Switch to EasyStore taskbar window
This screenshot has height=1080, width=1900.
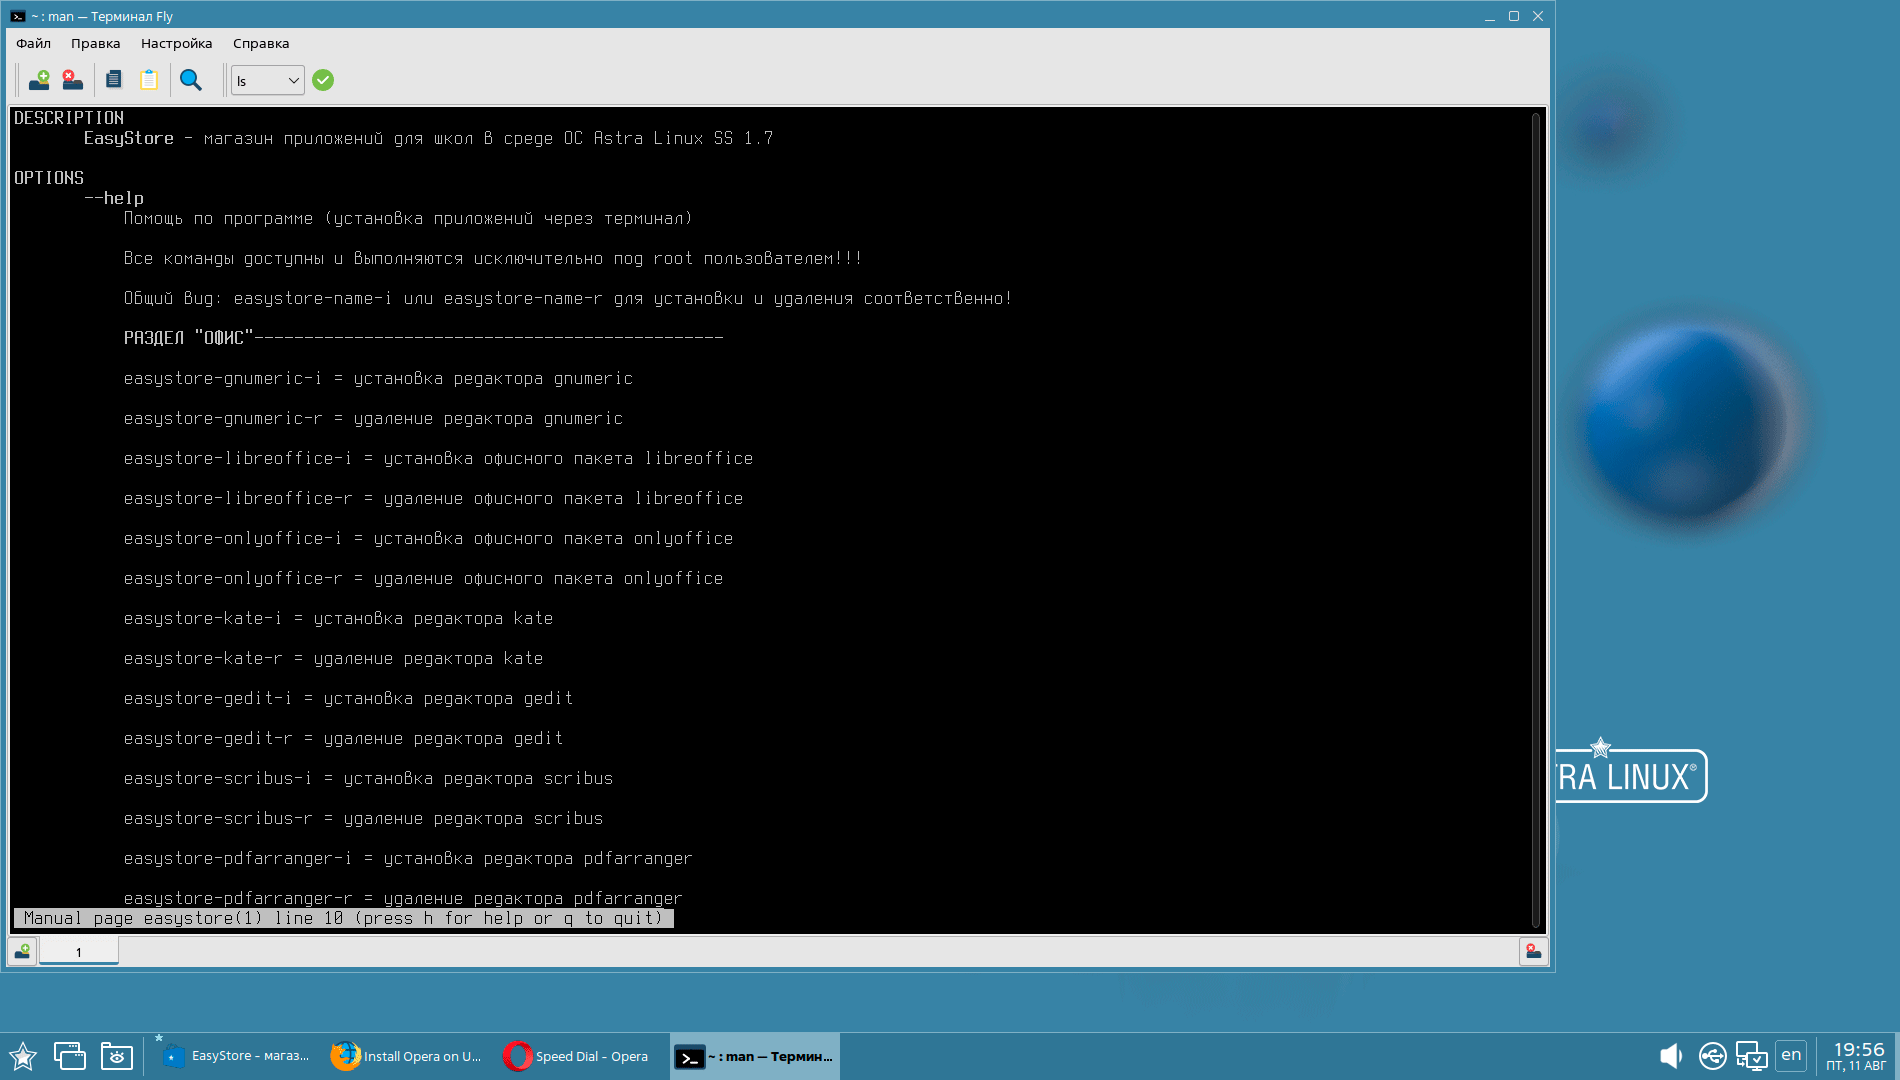235,1056
